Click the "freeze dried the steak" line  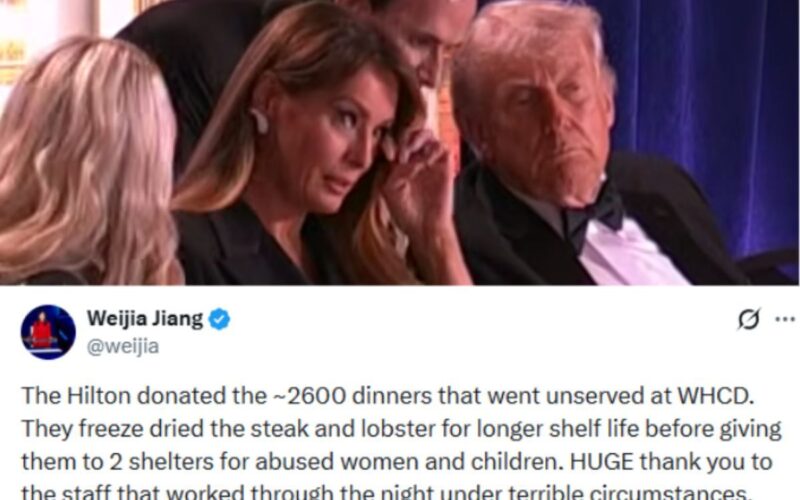coord(401,429)
